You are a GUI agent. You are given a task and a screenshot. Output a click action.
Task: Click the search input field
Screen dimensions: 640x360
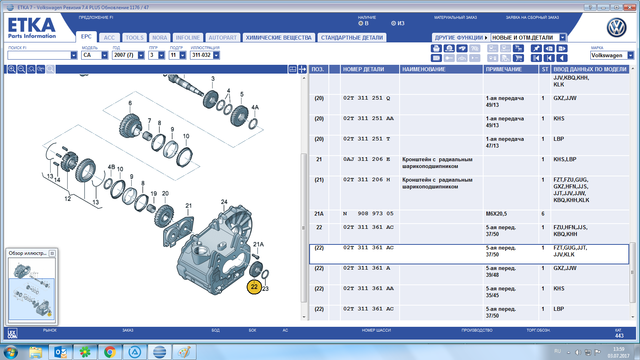(x=39, y=55)
